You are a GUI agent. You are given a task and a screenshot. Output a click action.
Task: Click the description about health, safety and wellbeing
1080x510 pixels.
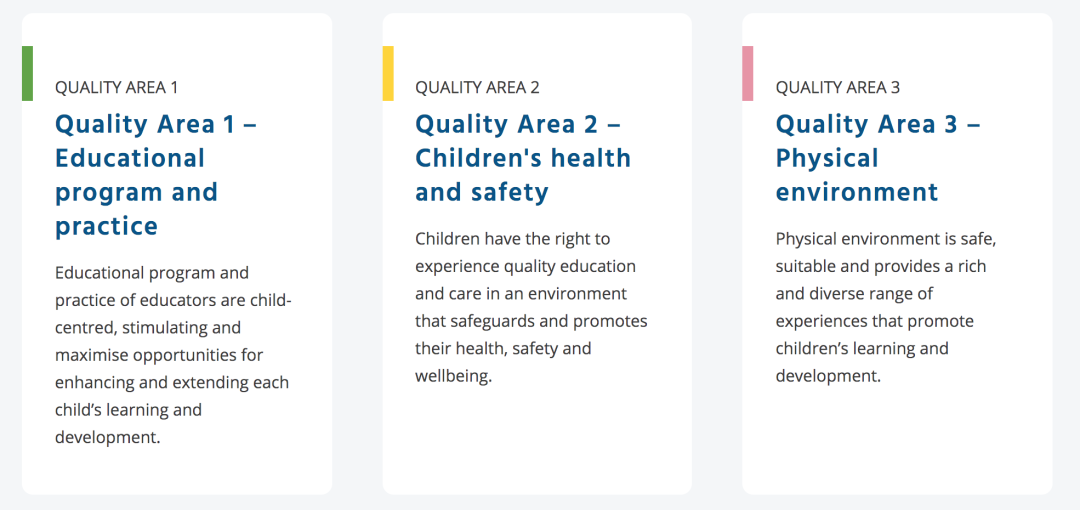point(532,308)
